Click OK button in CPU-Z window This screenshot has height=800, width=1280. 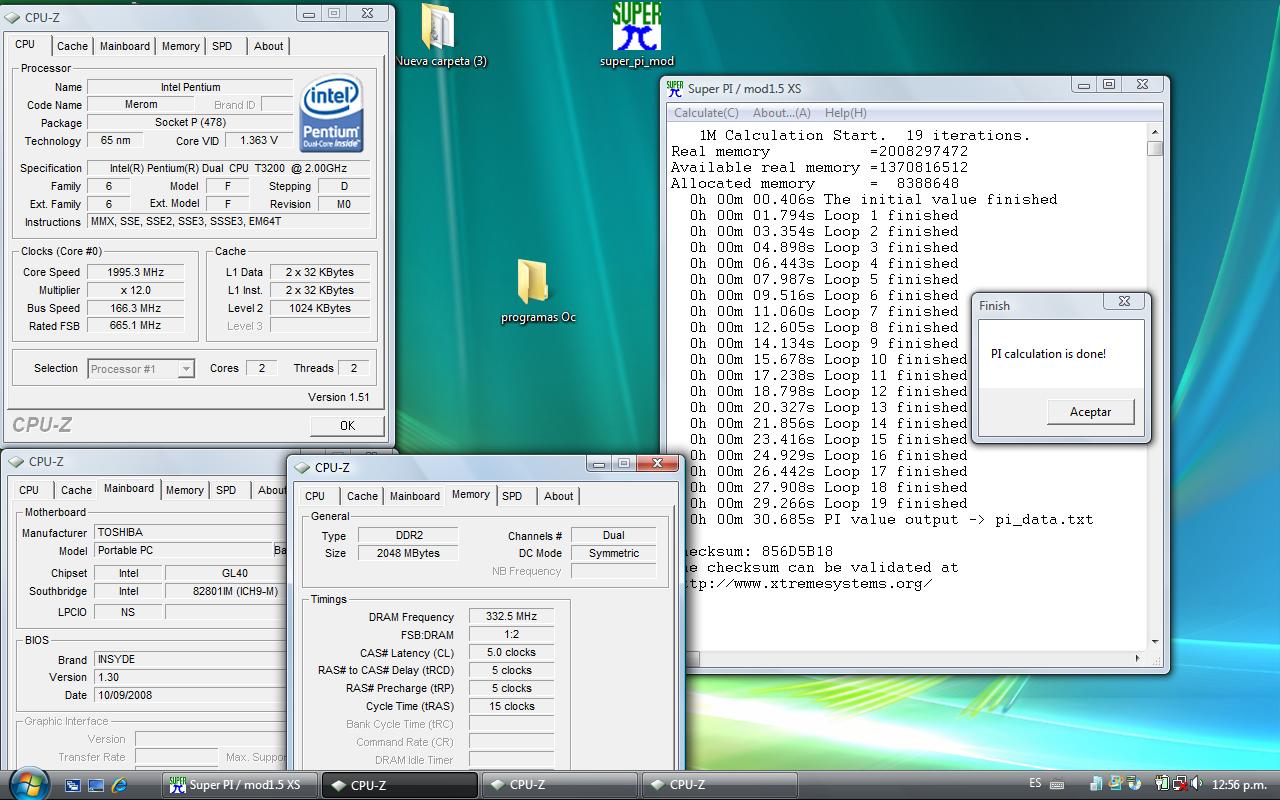click(x=347, y=425)
